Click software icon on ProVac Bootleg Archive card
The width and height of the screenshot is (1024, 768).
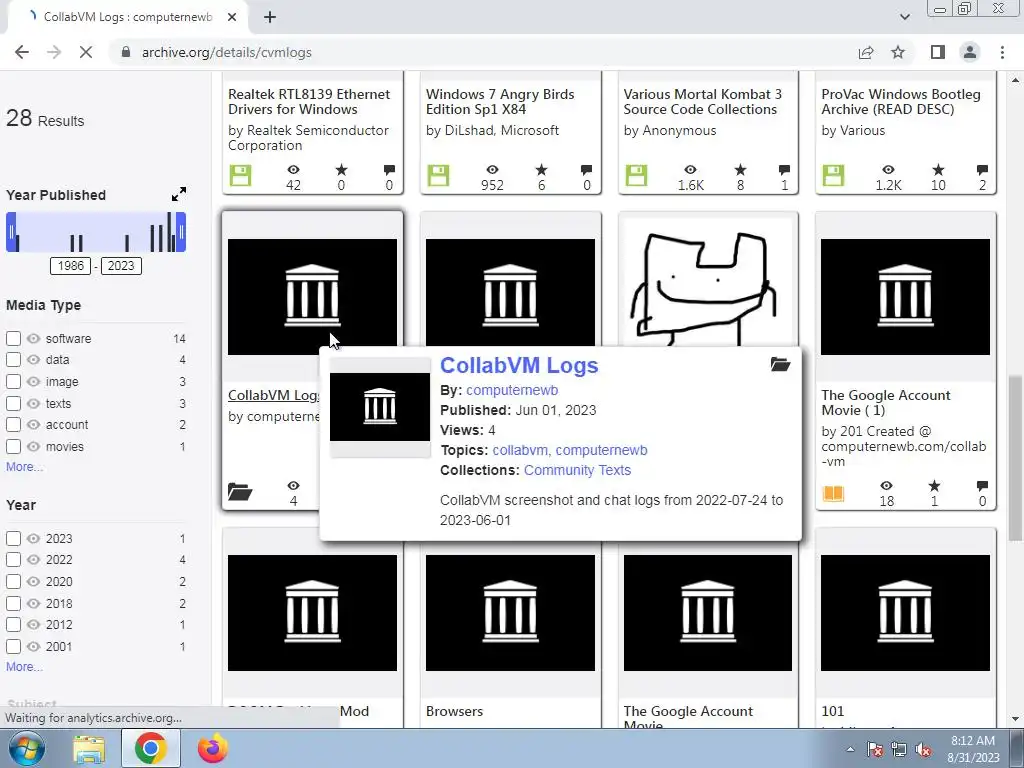coord(833,175)
